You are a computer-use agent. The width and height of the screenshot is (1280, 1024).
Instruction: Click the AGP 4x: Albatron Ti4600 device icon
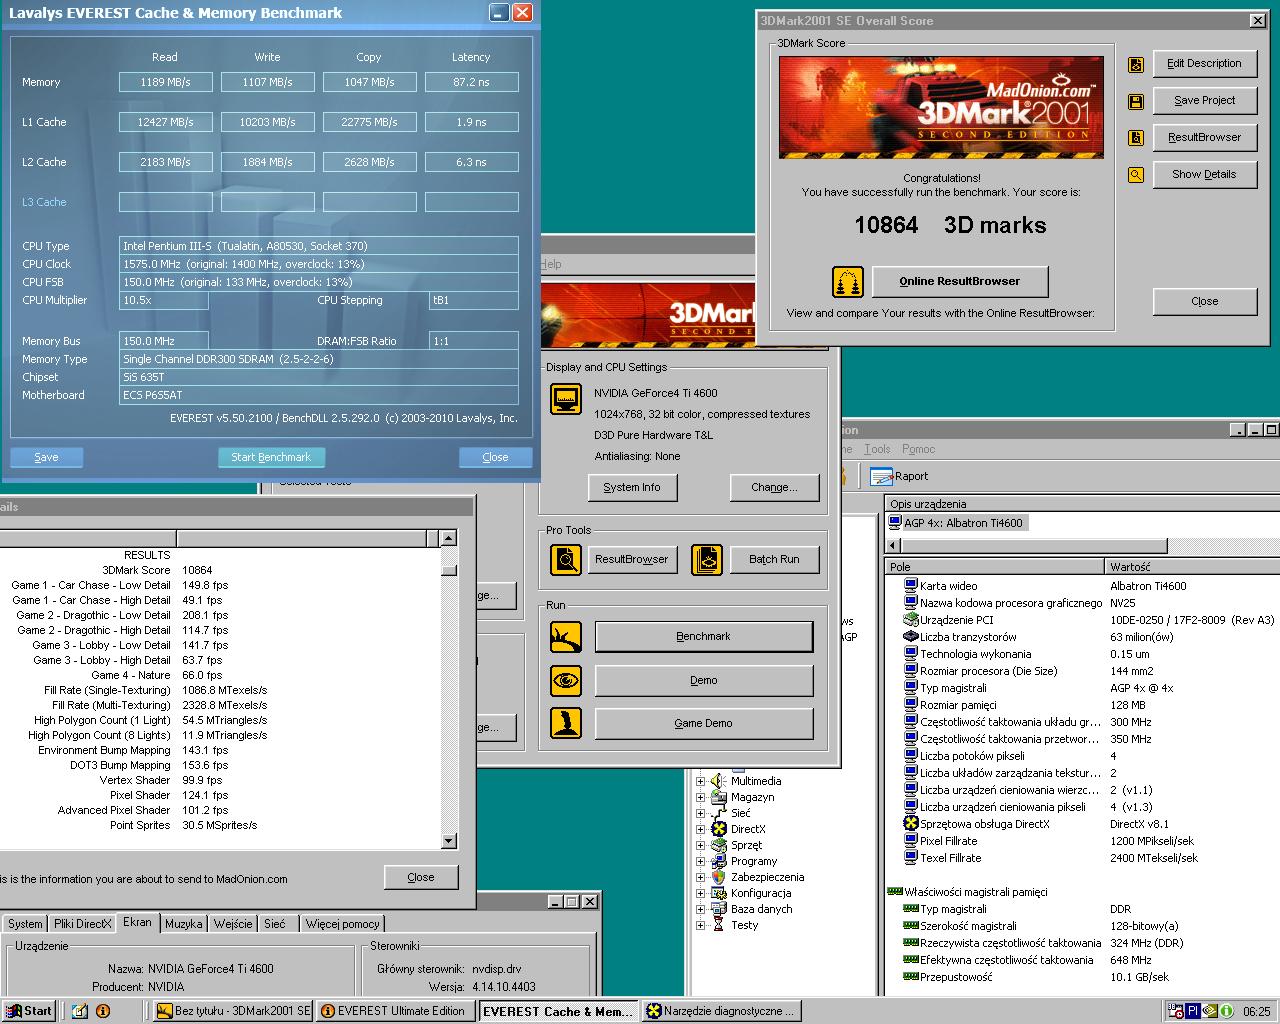tap(895, 523)
